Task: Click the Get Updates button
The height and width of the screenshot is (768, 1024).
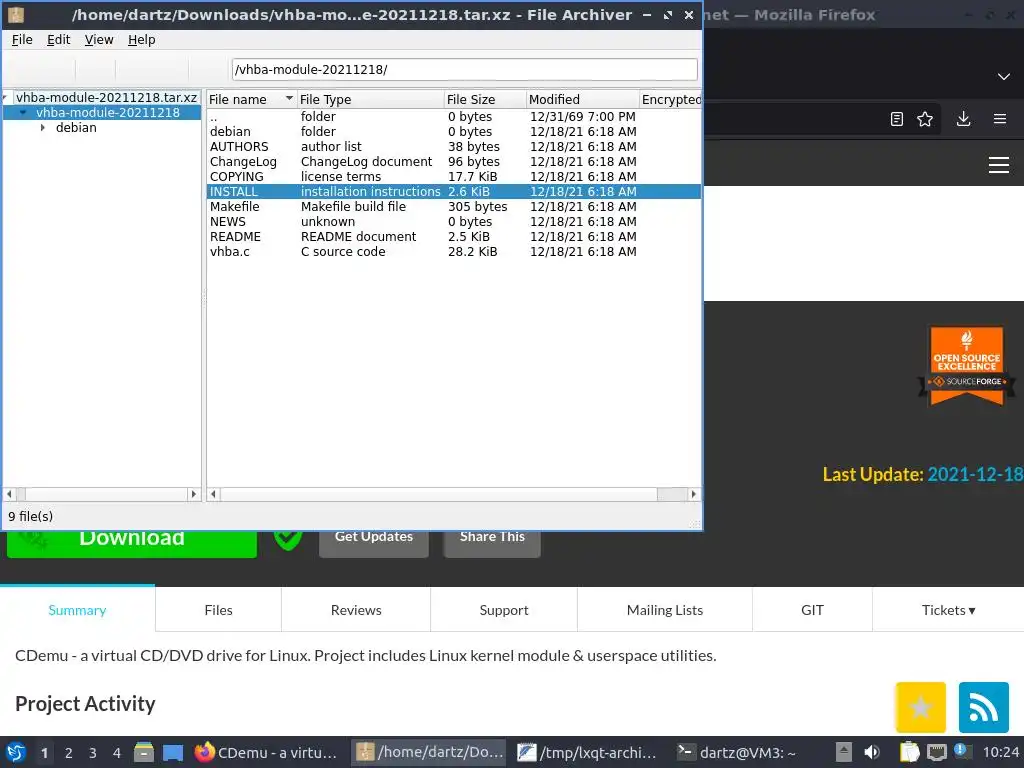Action: 374,543
